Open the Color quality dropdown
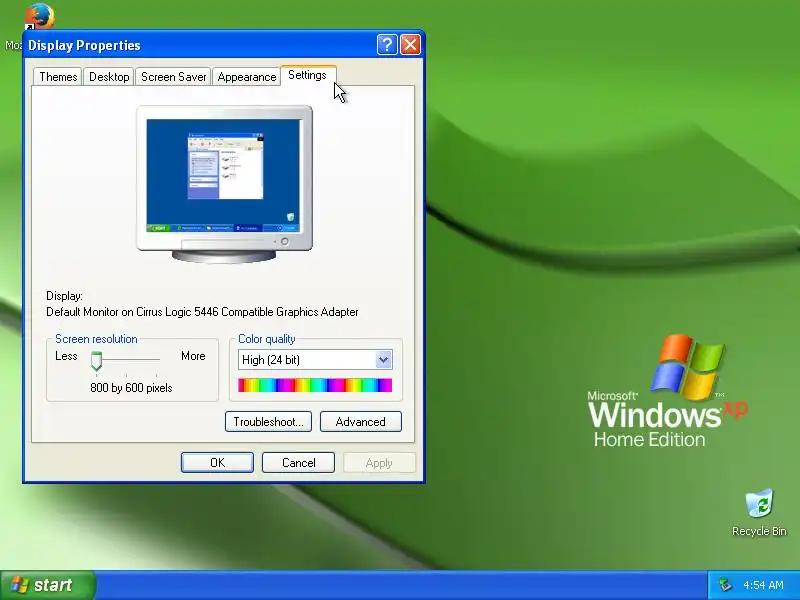This screenshot has width=800, height=600. tap(315, 360)
